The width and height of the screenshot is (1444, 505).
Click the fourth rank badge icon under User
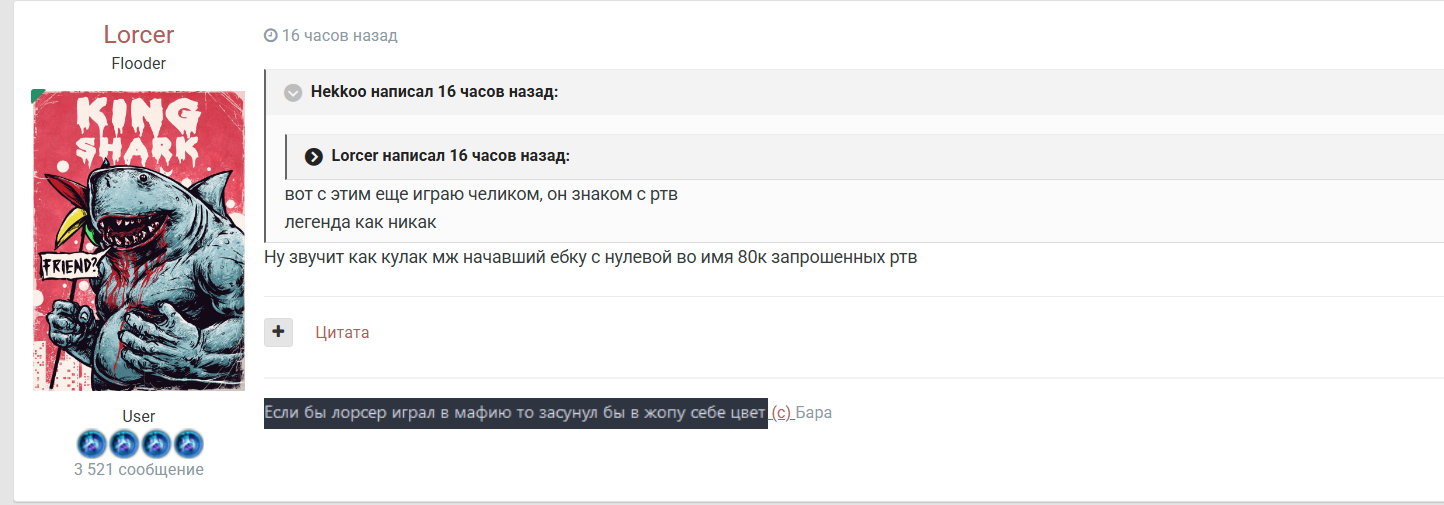(188, 443)
